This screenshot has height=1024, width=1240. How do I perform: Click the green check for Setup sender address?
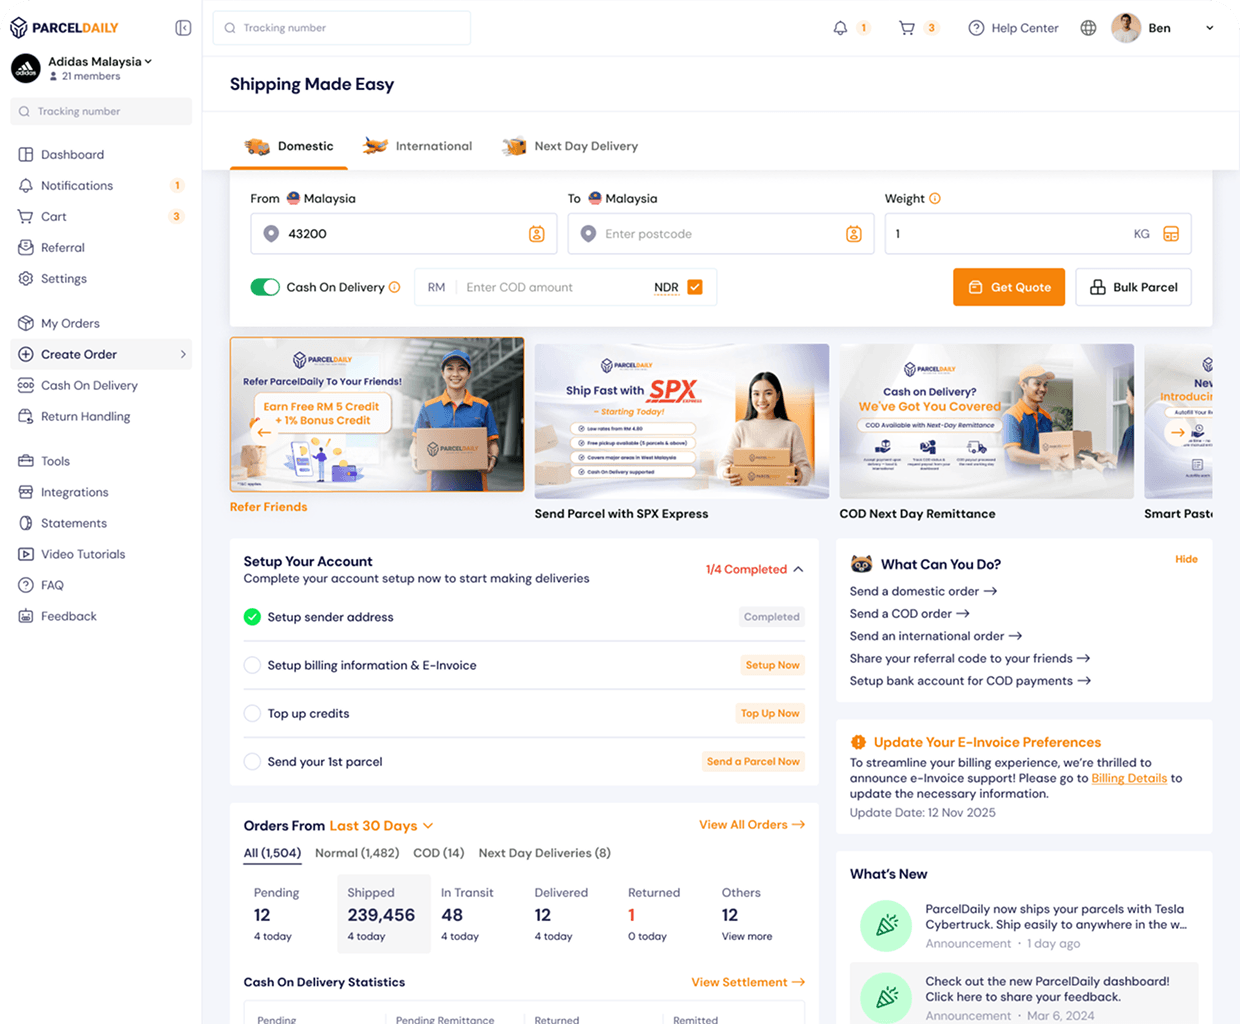tap(252, 617)
